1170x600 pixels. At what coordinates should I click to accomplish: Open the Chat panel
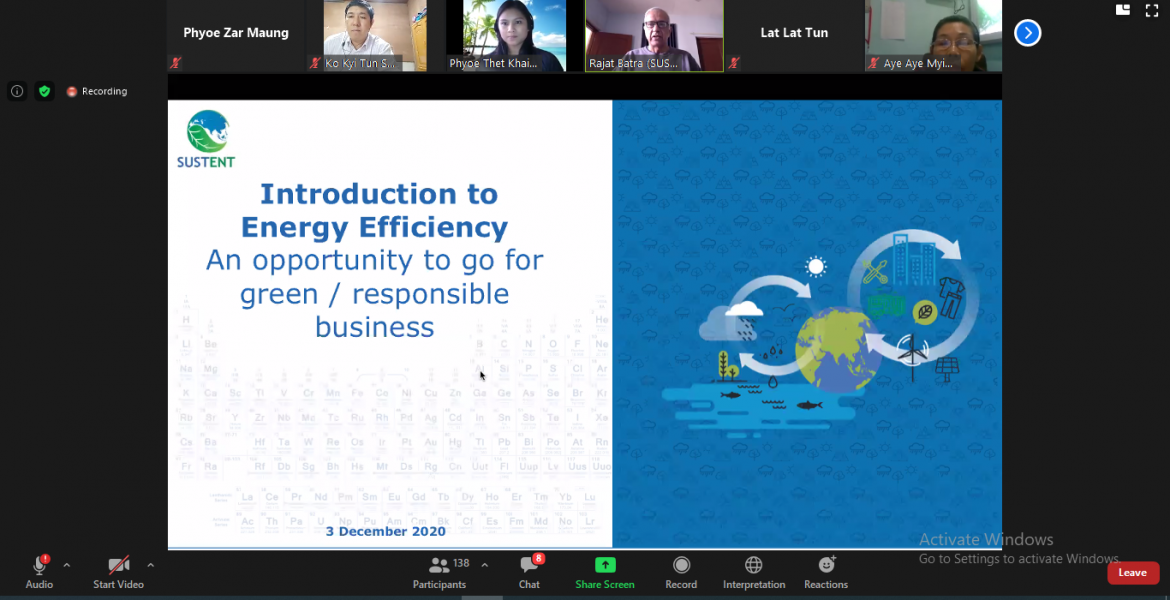[529, 572]
